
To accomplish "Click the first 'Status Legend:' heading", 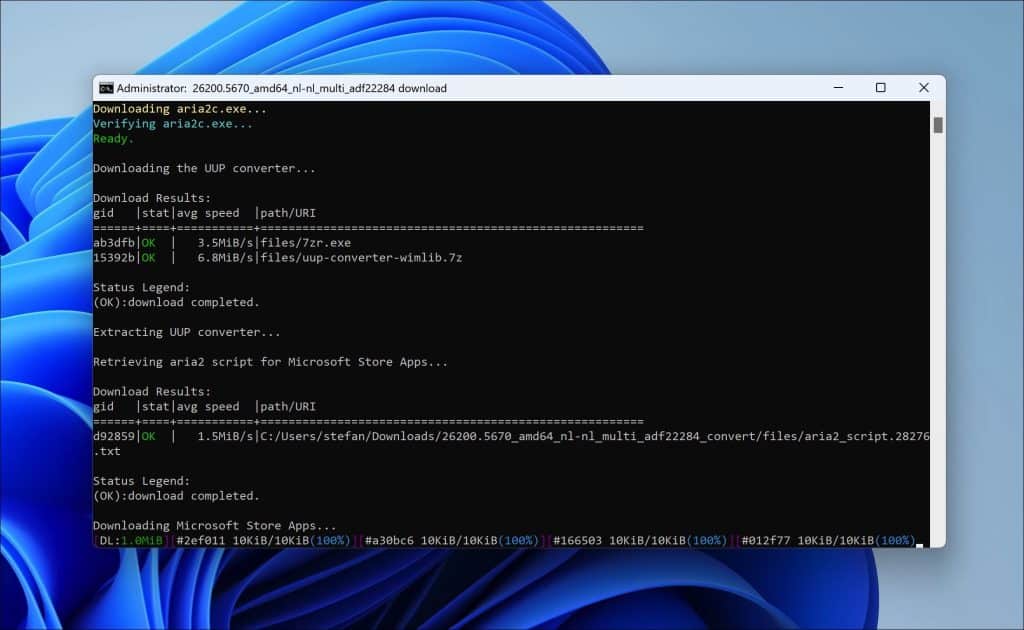I will pyautogui.click(x=141, y=287).
